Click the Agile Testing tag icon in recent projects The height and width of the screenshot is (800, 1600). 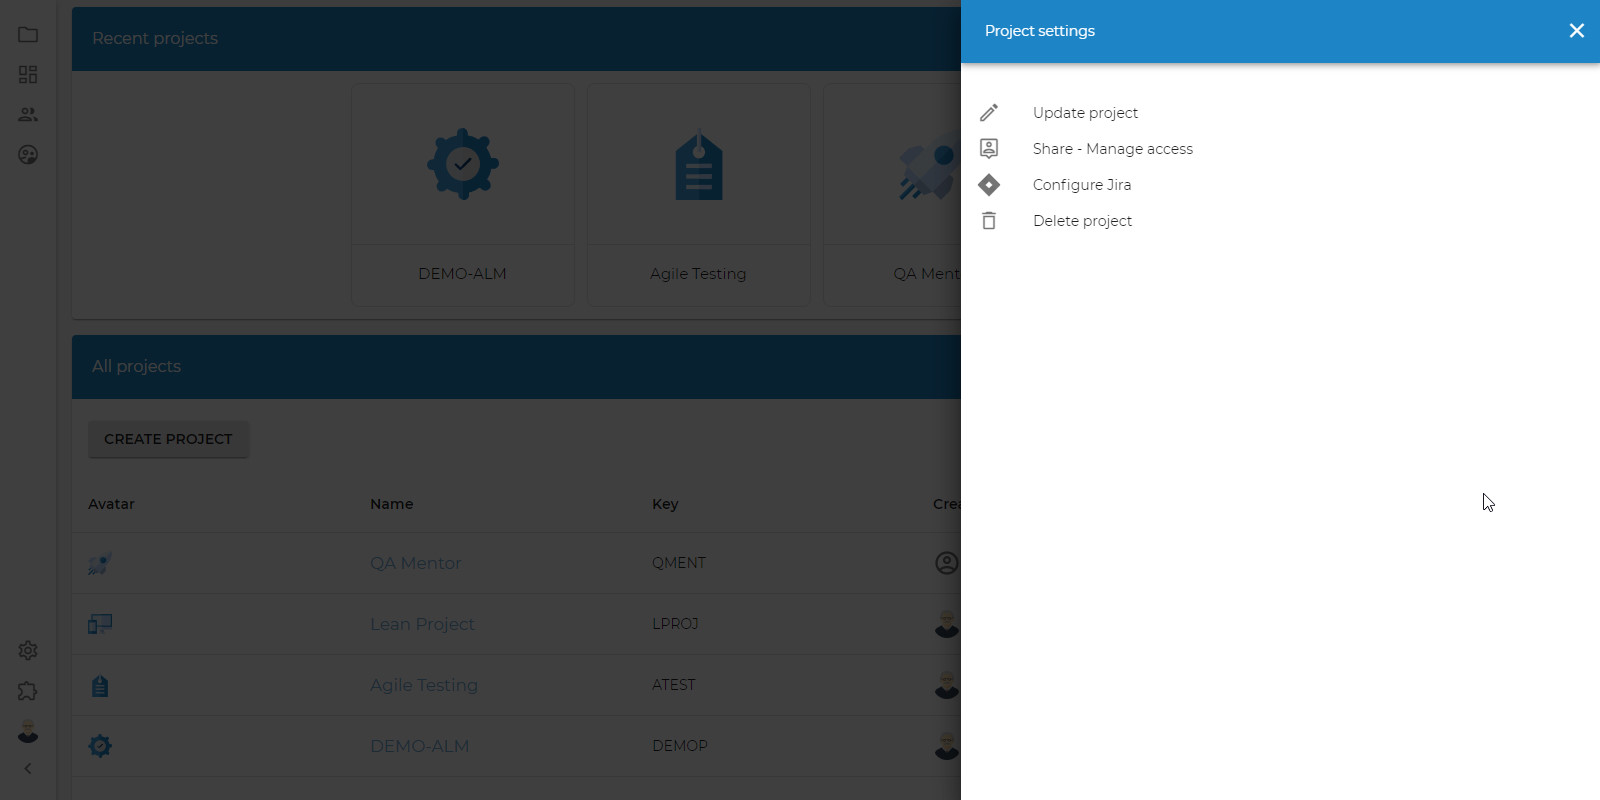pos(699,165)
